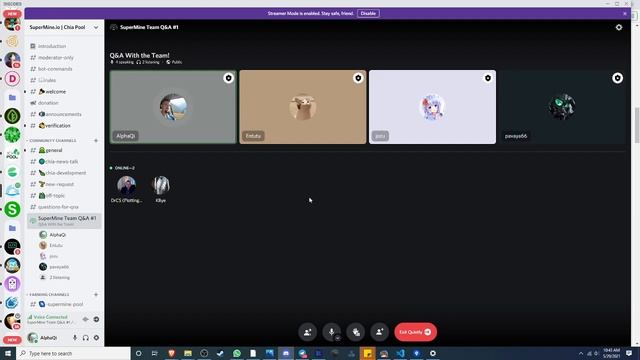Viewport: 640px width, 360px height.
Task: Disconnect from voice using the panel icon
Action: point(96,319)
